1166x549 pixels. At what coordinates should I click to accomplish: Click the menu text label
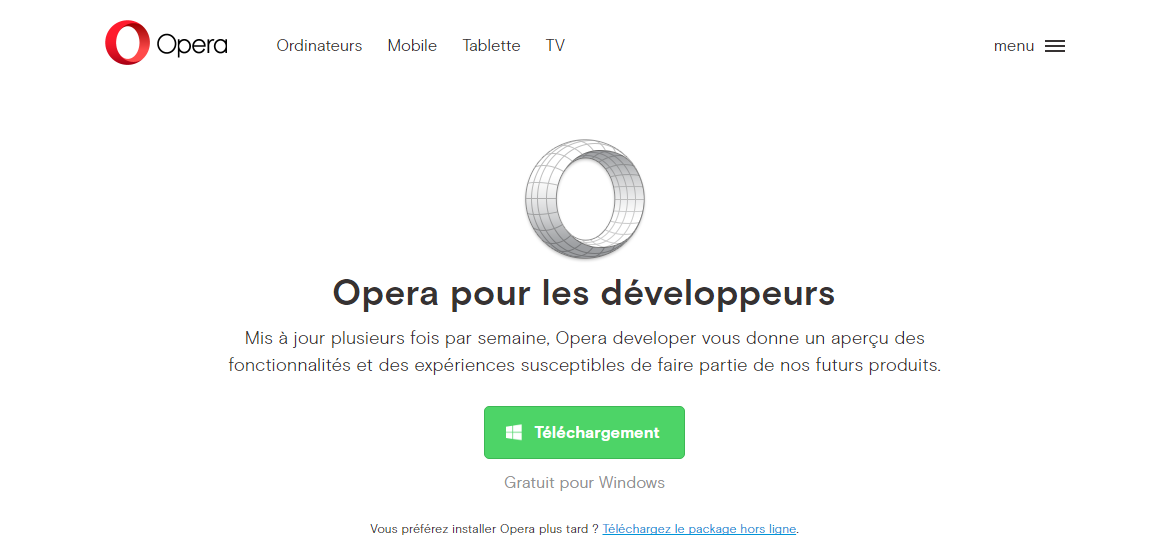point(1014,46)
